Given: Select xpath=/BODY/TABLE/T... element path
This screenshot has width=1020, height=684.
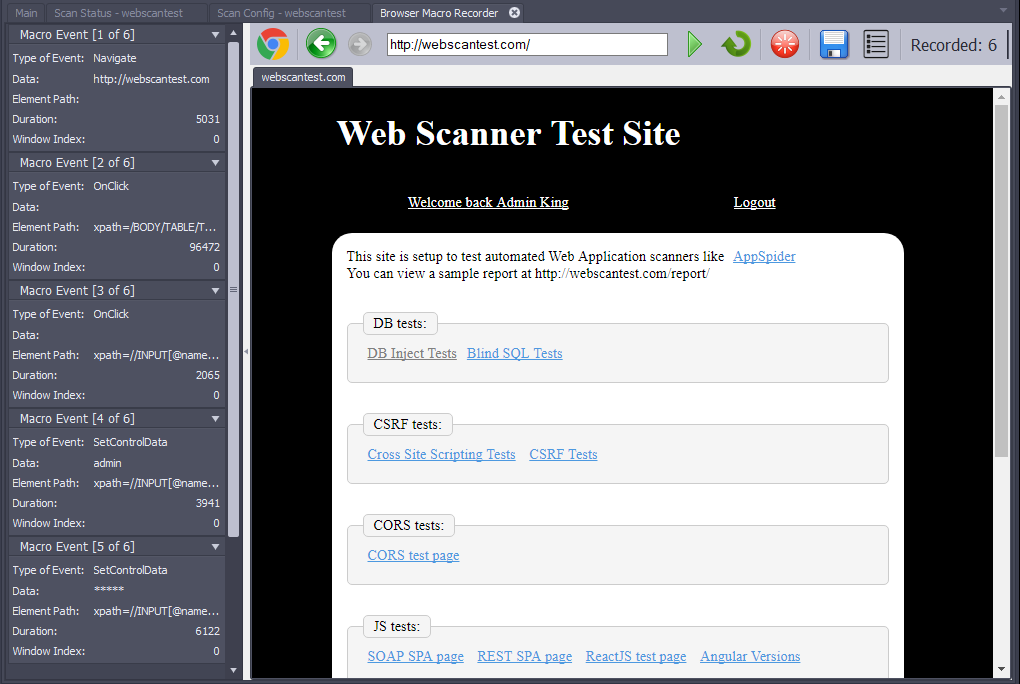Looking at the screenshot, I should [x=154, y=227].
